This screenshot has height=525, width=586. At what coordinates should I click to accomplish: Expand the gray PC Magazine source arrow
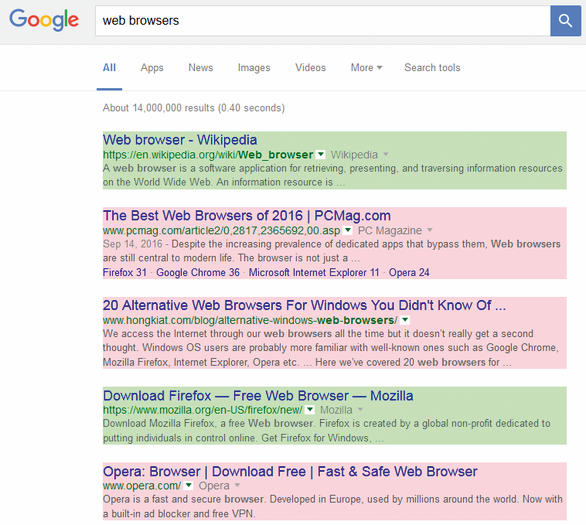(x=430, y=230)
